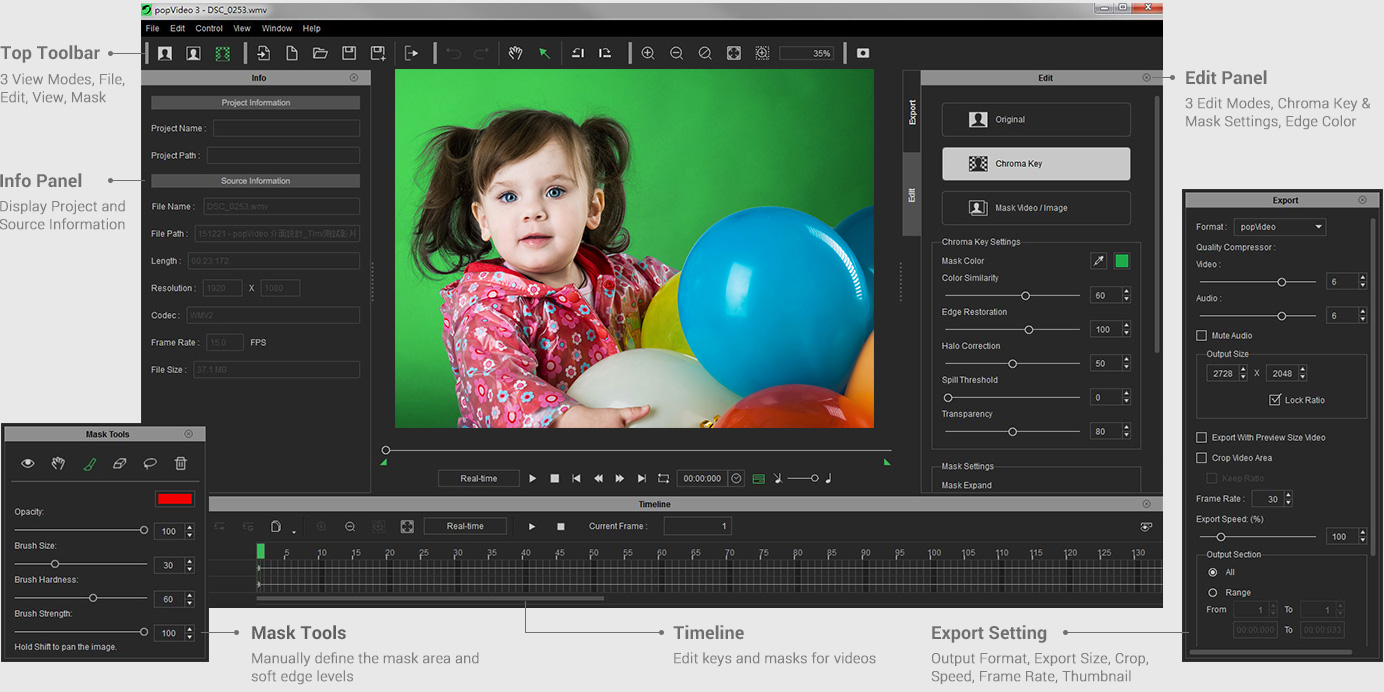This screenshot has width=1384, height=692.
Task: Click the Halo Correction slider handle
Action: (1012, 364)
